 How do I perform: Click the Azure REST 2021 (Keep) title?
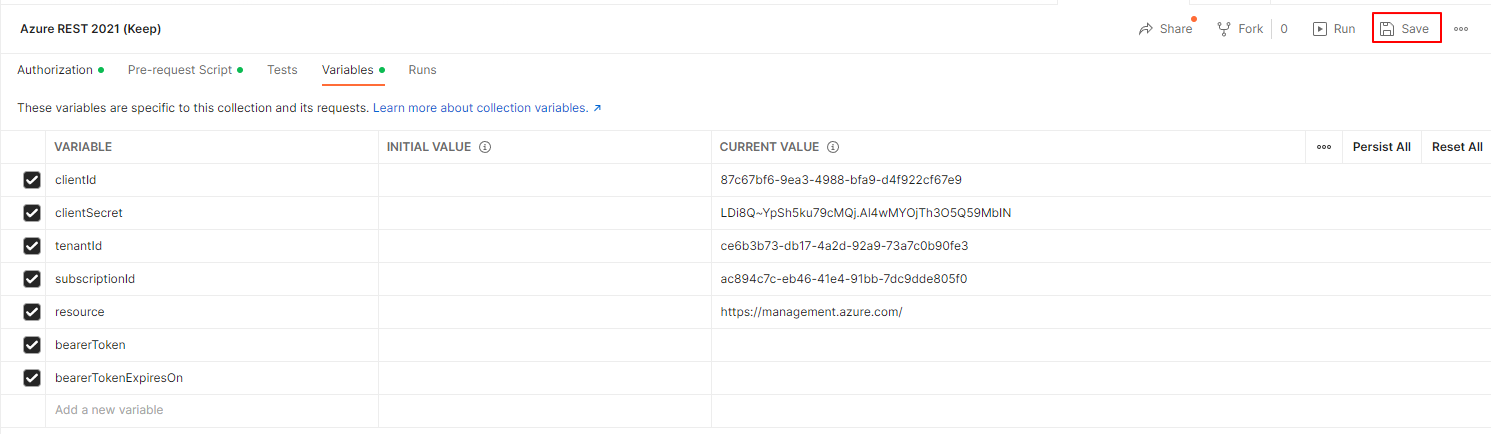coord(90,29)
